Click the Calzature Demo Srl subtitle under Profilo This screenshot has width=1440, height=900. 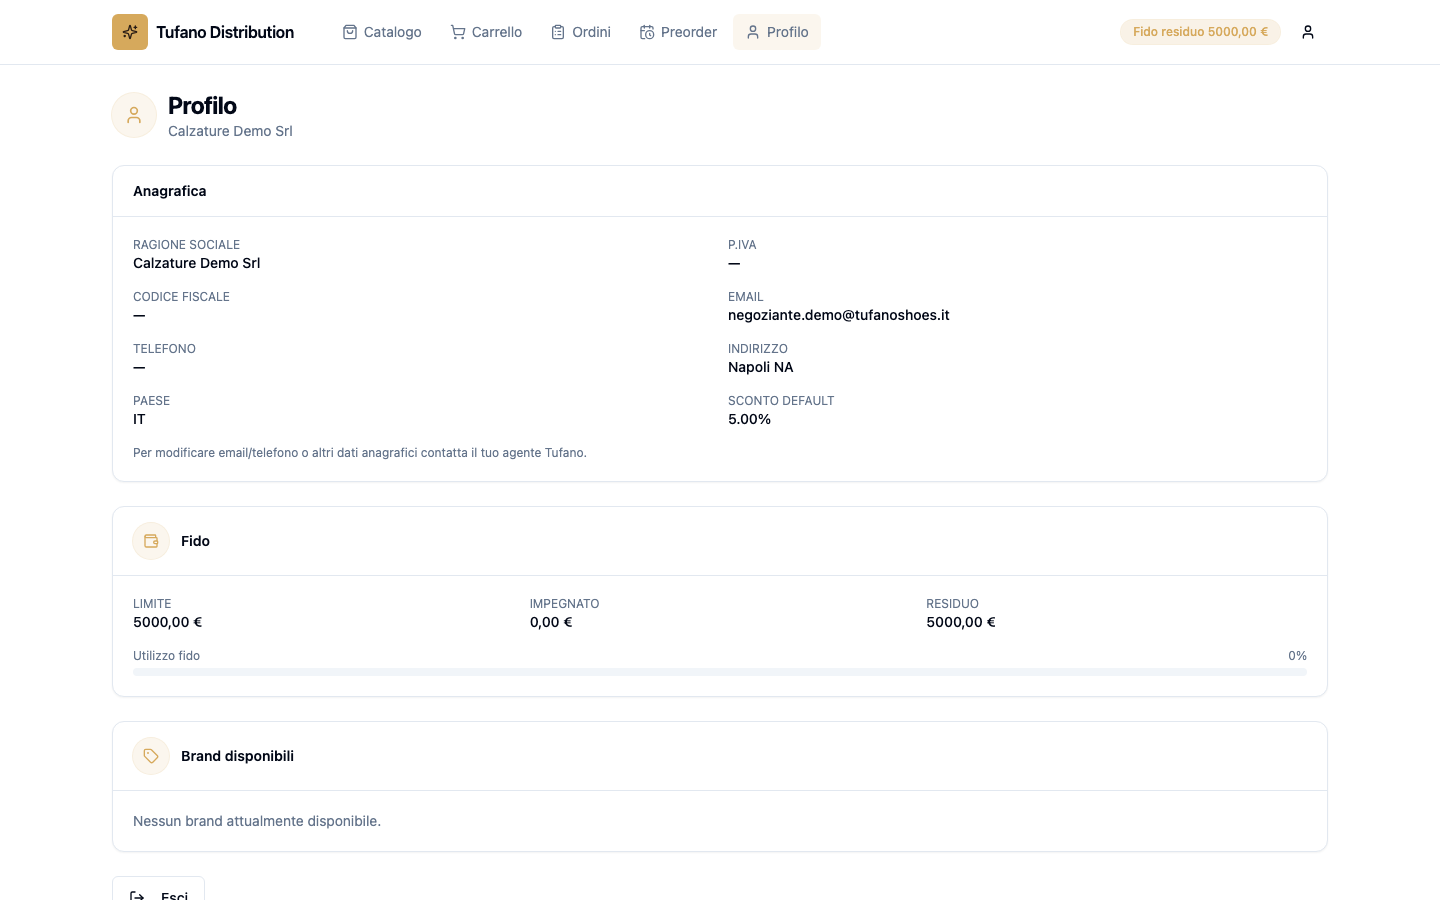tap(230, 131)
